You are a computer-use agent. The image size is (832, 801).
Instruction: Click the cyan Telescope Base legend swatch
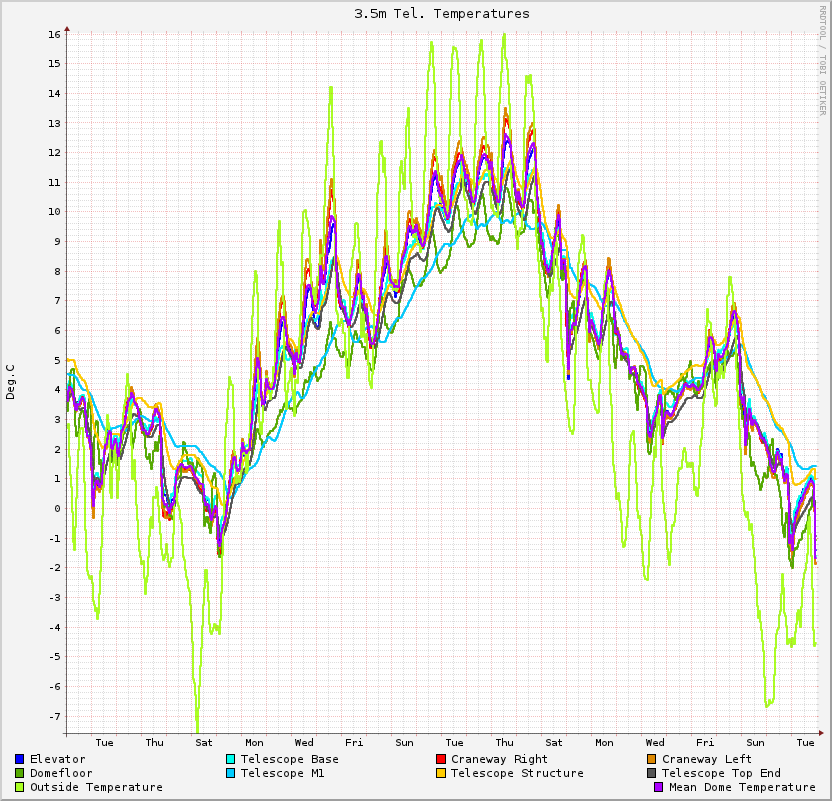coord(231,759)
